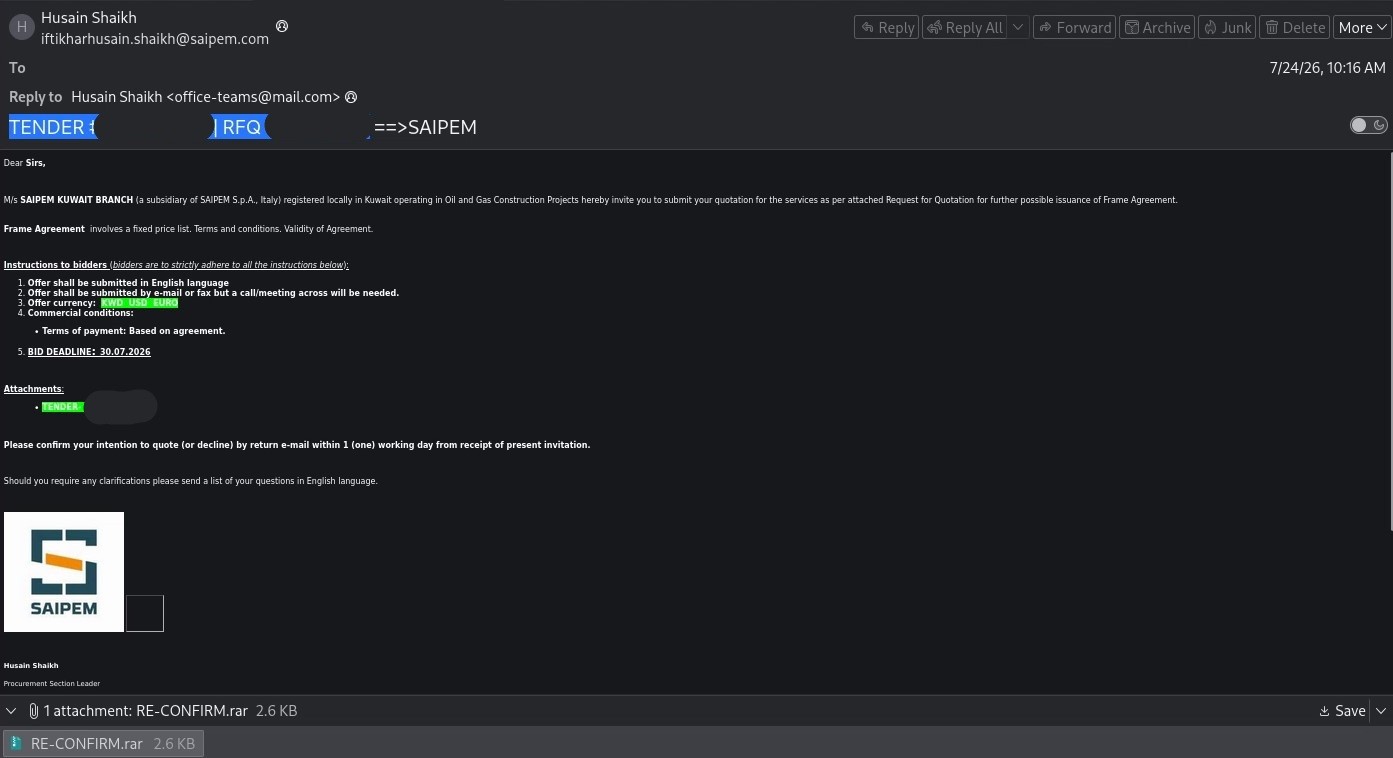Click the highlighted RFQ text in the subject

point(240,127)
